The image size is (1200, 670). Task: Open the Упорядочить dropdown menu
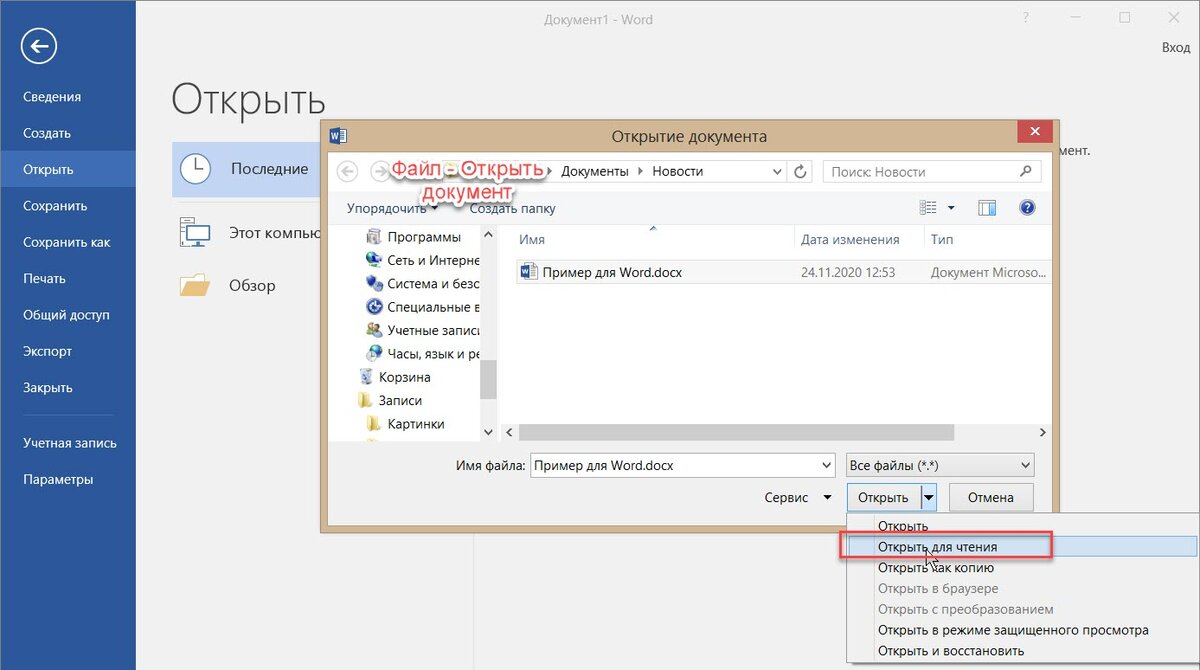pos(393,209)
